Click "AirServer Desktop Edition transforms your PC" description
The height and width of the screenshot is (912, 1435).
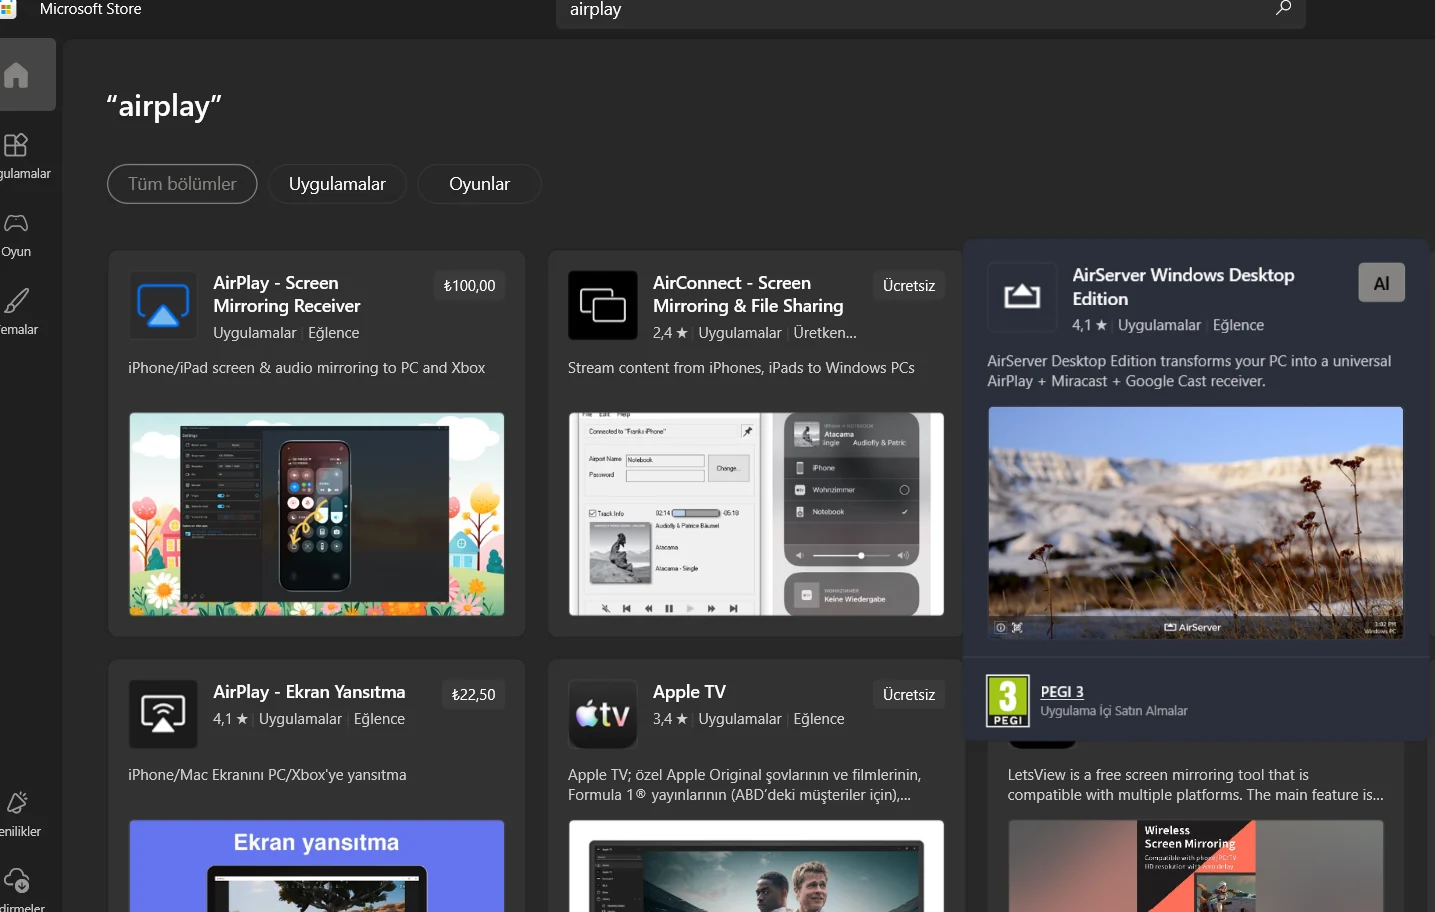[x=1189, y=371]
